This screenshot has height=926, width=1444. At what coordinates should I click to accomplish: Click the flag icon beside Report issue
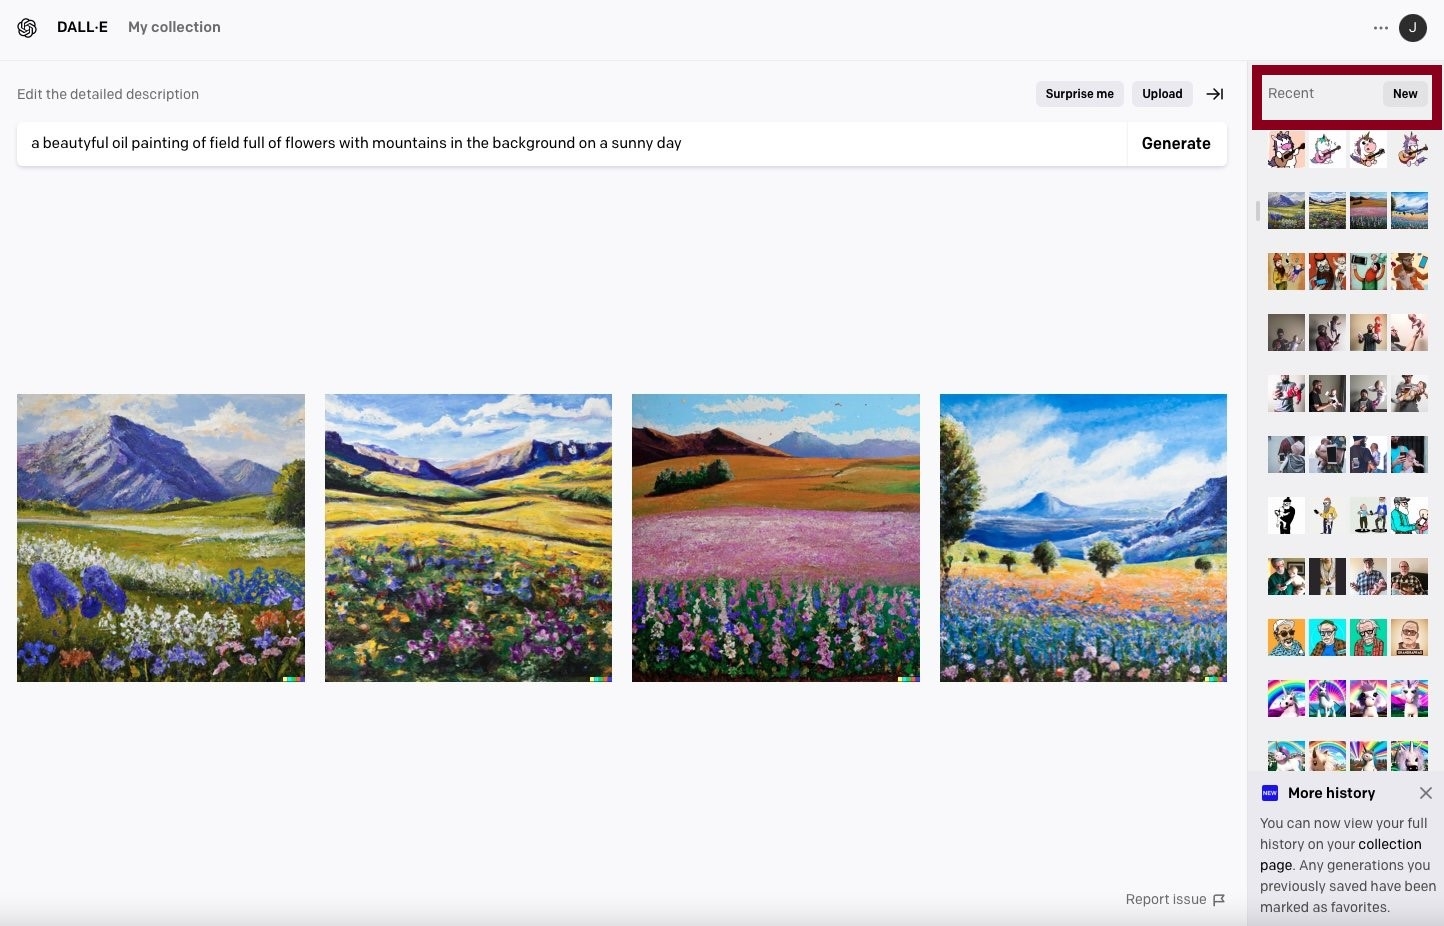[1219, 900]
